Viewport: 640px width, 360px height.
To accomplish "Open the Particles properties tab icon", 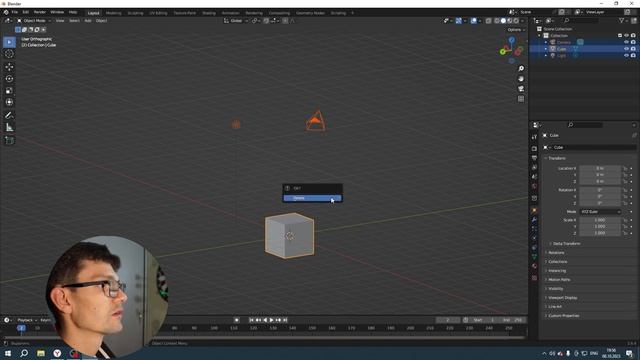I will point(534,229).
